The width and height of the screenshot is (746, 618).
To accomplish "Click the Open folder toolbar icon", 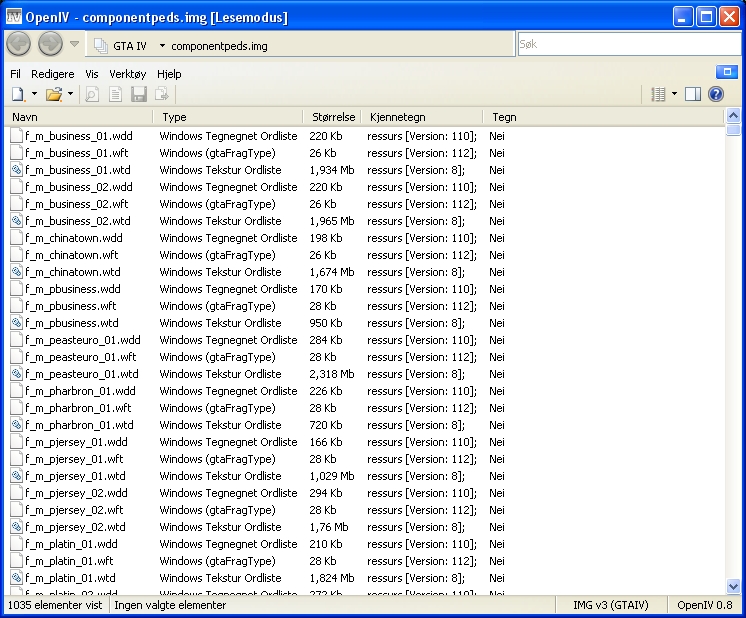I will tap(54, 94).
